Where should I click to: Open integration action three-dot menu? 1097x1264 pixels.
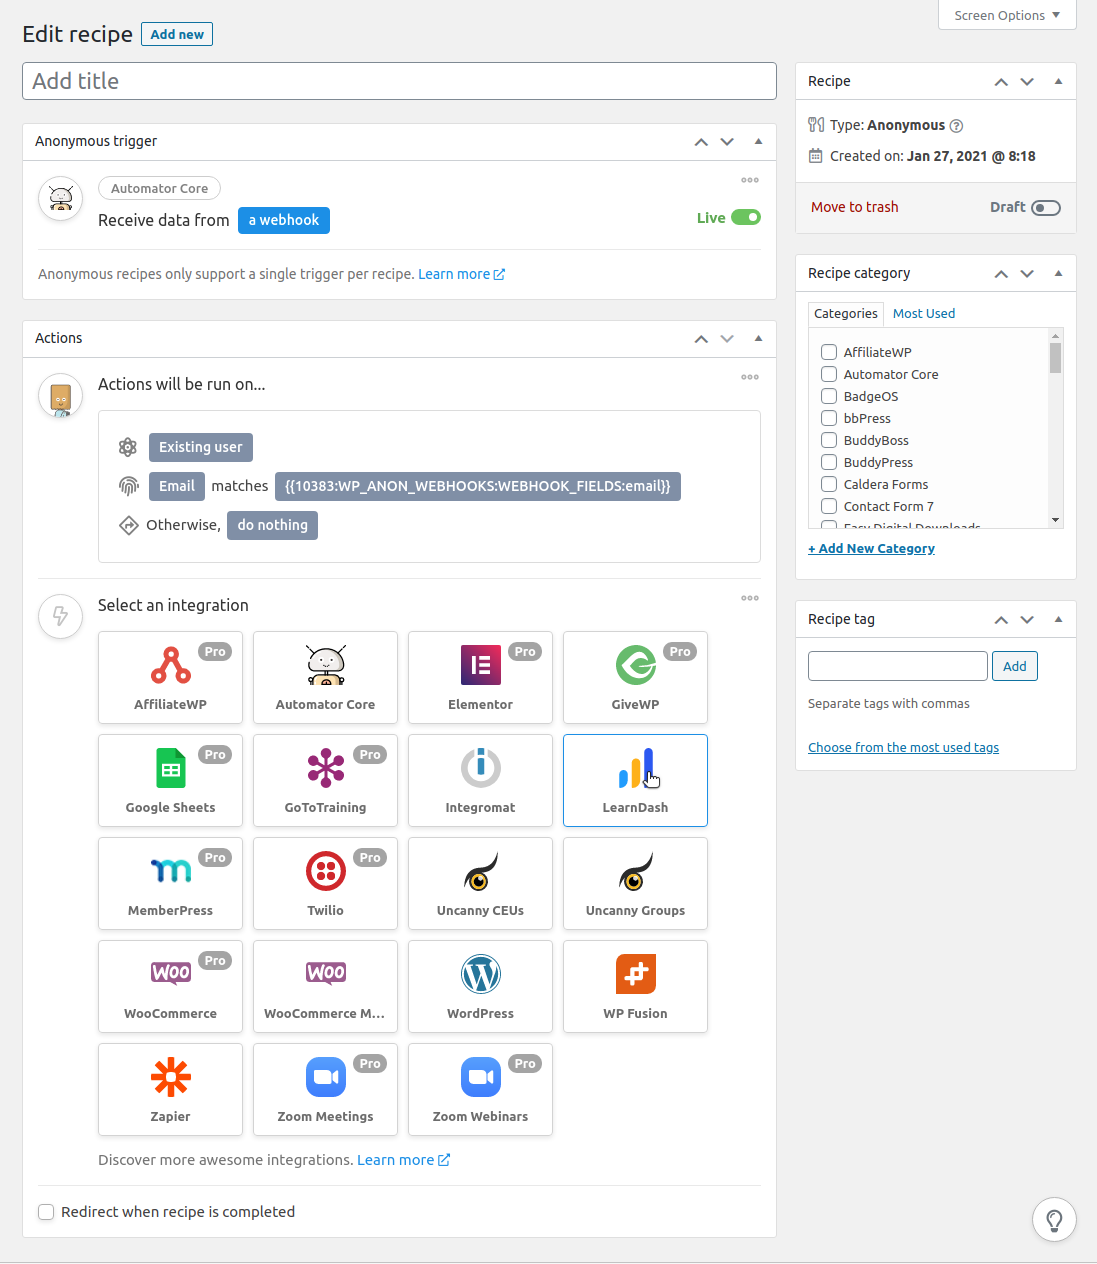click(750, 598)
